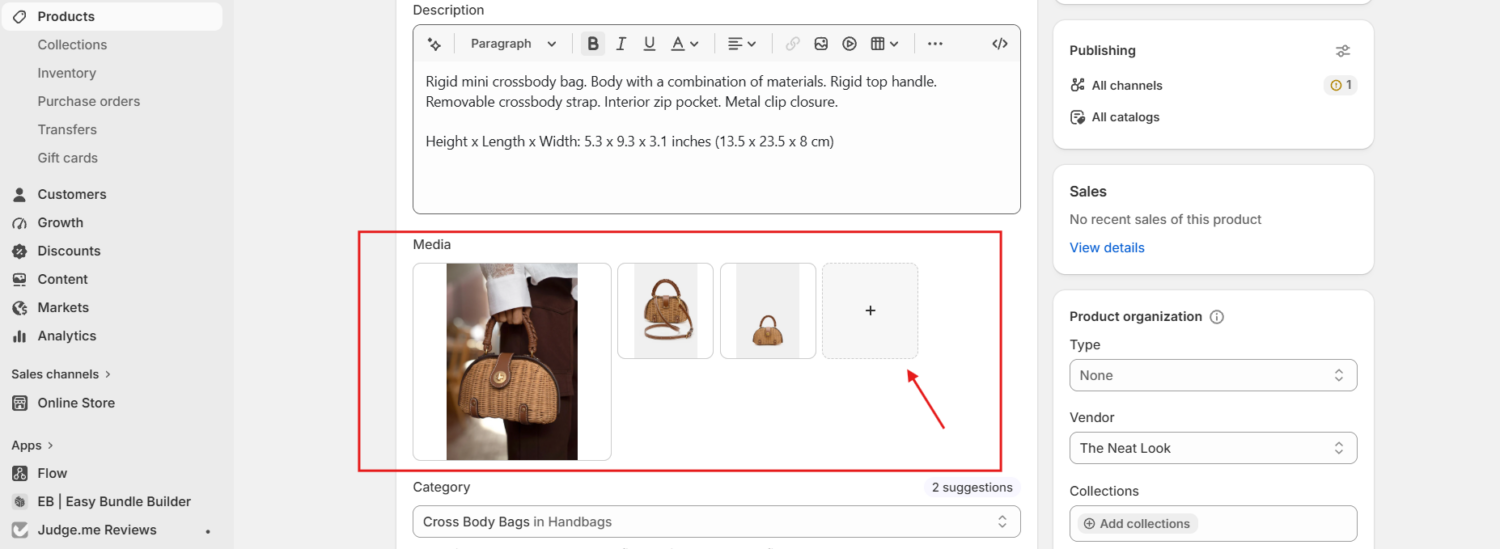This screenshot has width=1500, height=549.
Task: View the 2 suggestions category badge
Action: coord(972,488)
